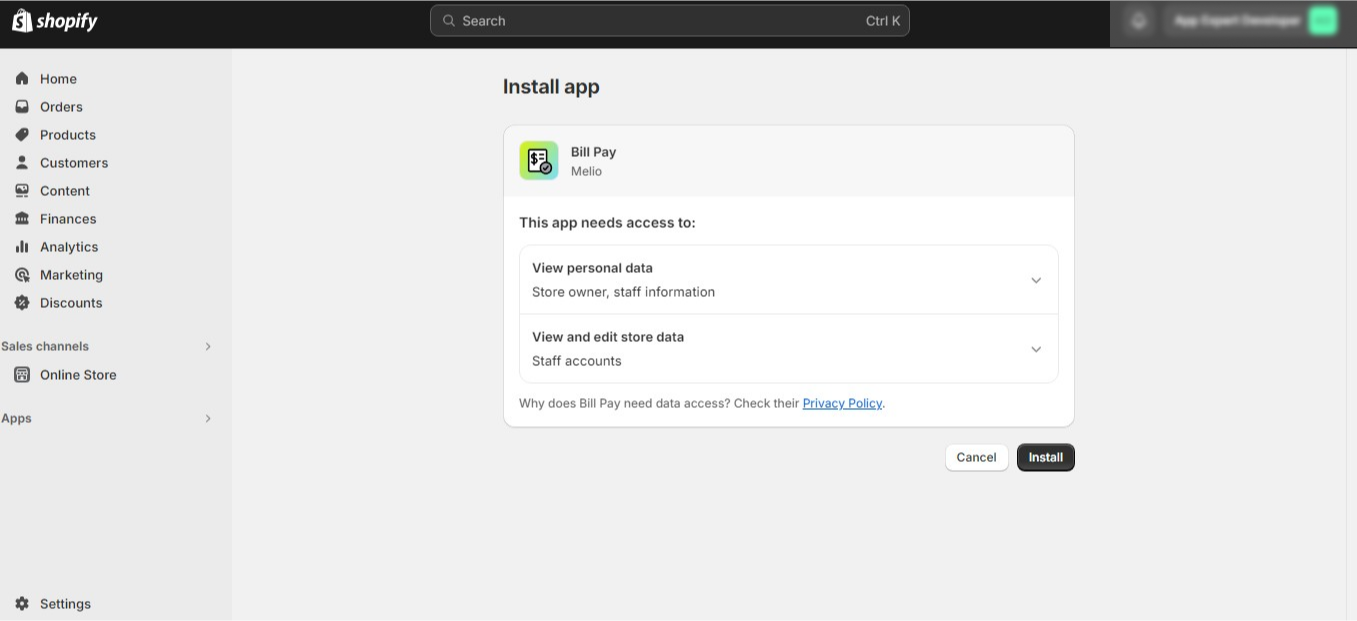1357x621 pixels.
Task: Click the Finances bank icon
Action: click(22, 218)
